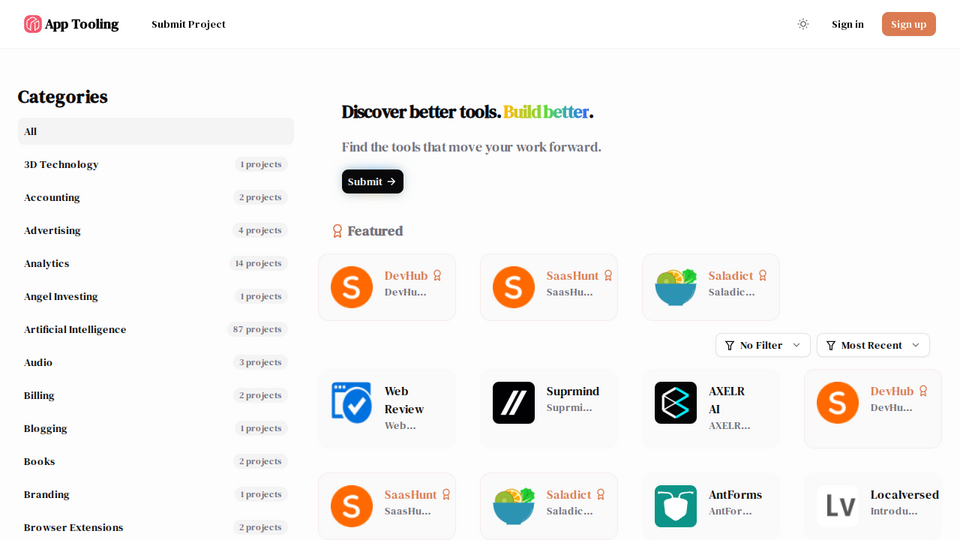The image size is (960, 540).
Task: Click the AXELR AI hexagon logo
Action: click(x=676, y=403)
